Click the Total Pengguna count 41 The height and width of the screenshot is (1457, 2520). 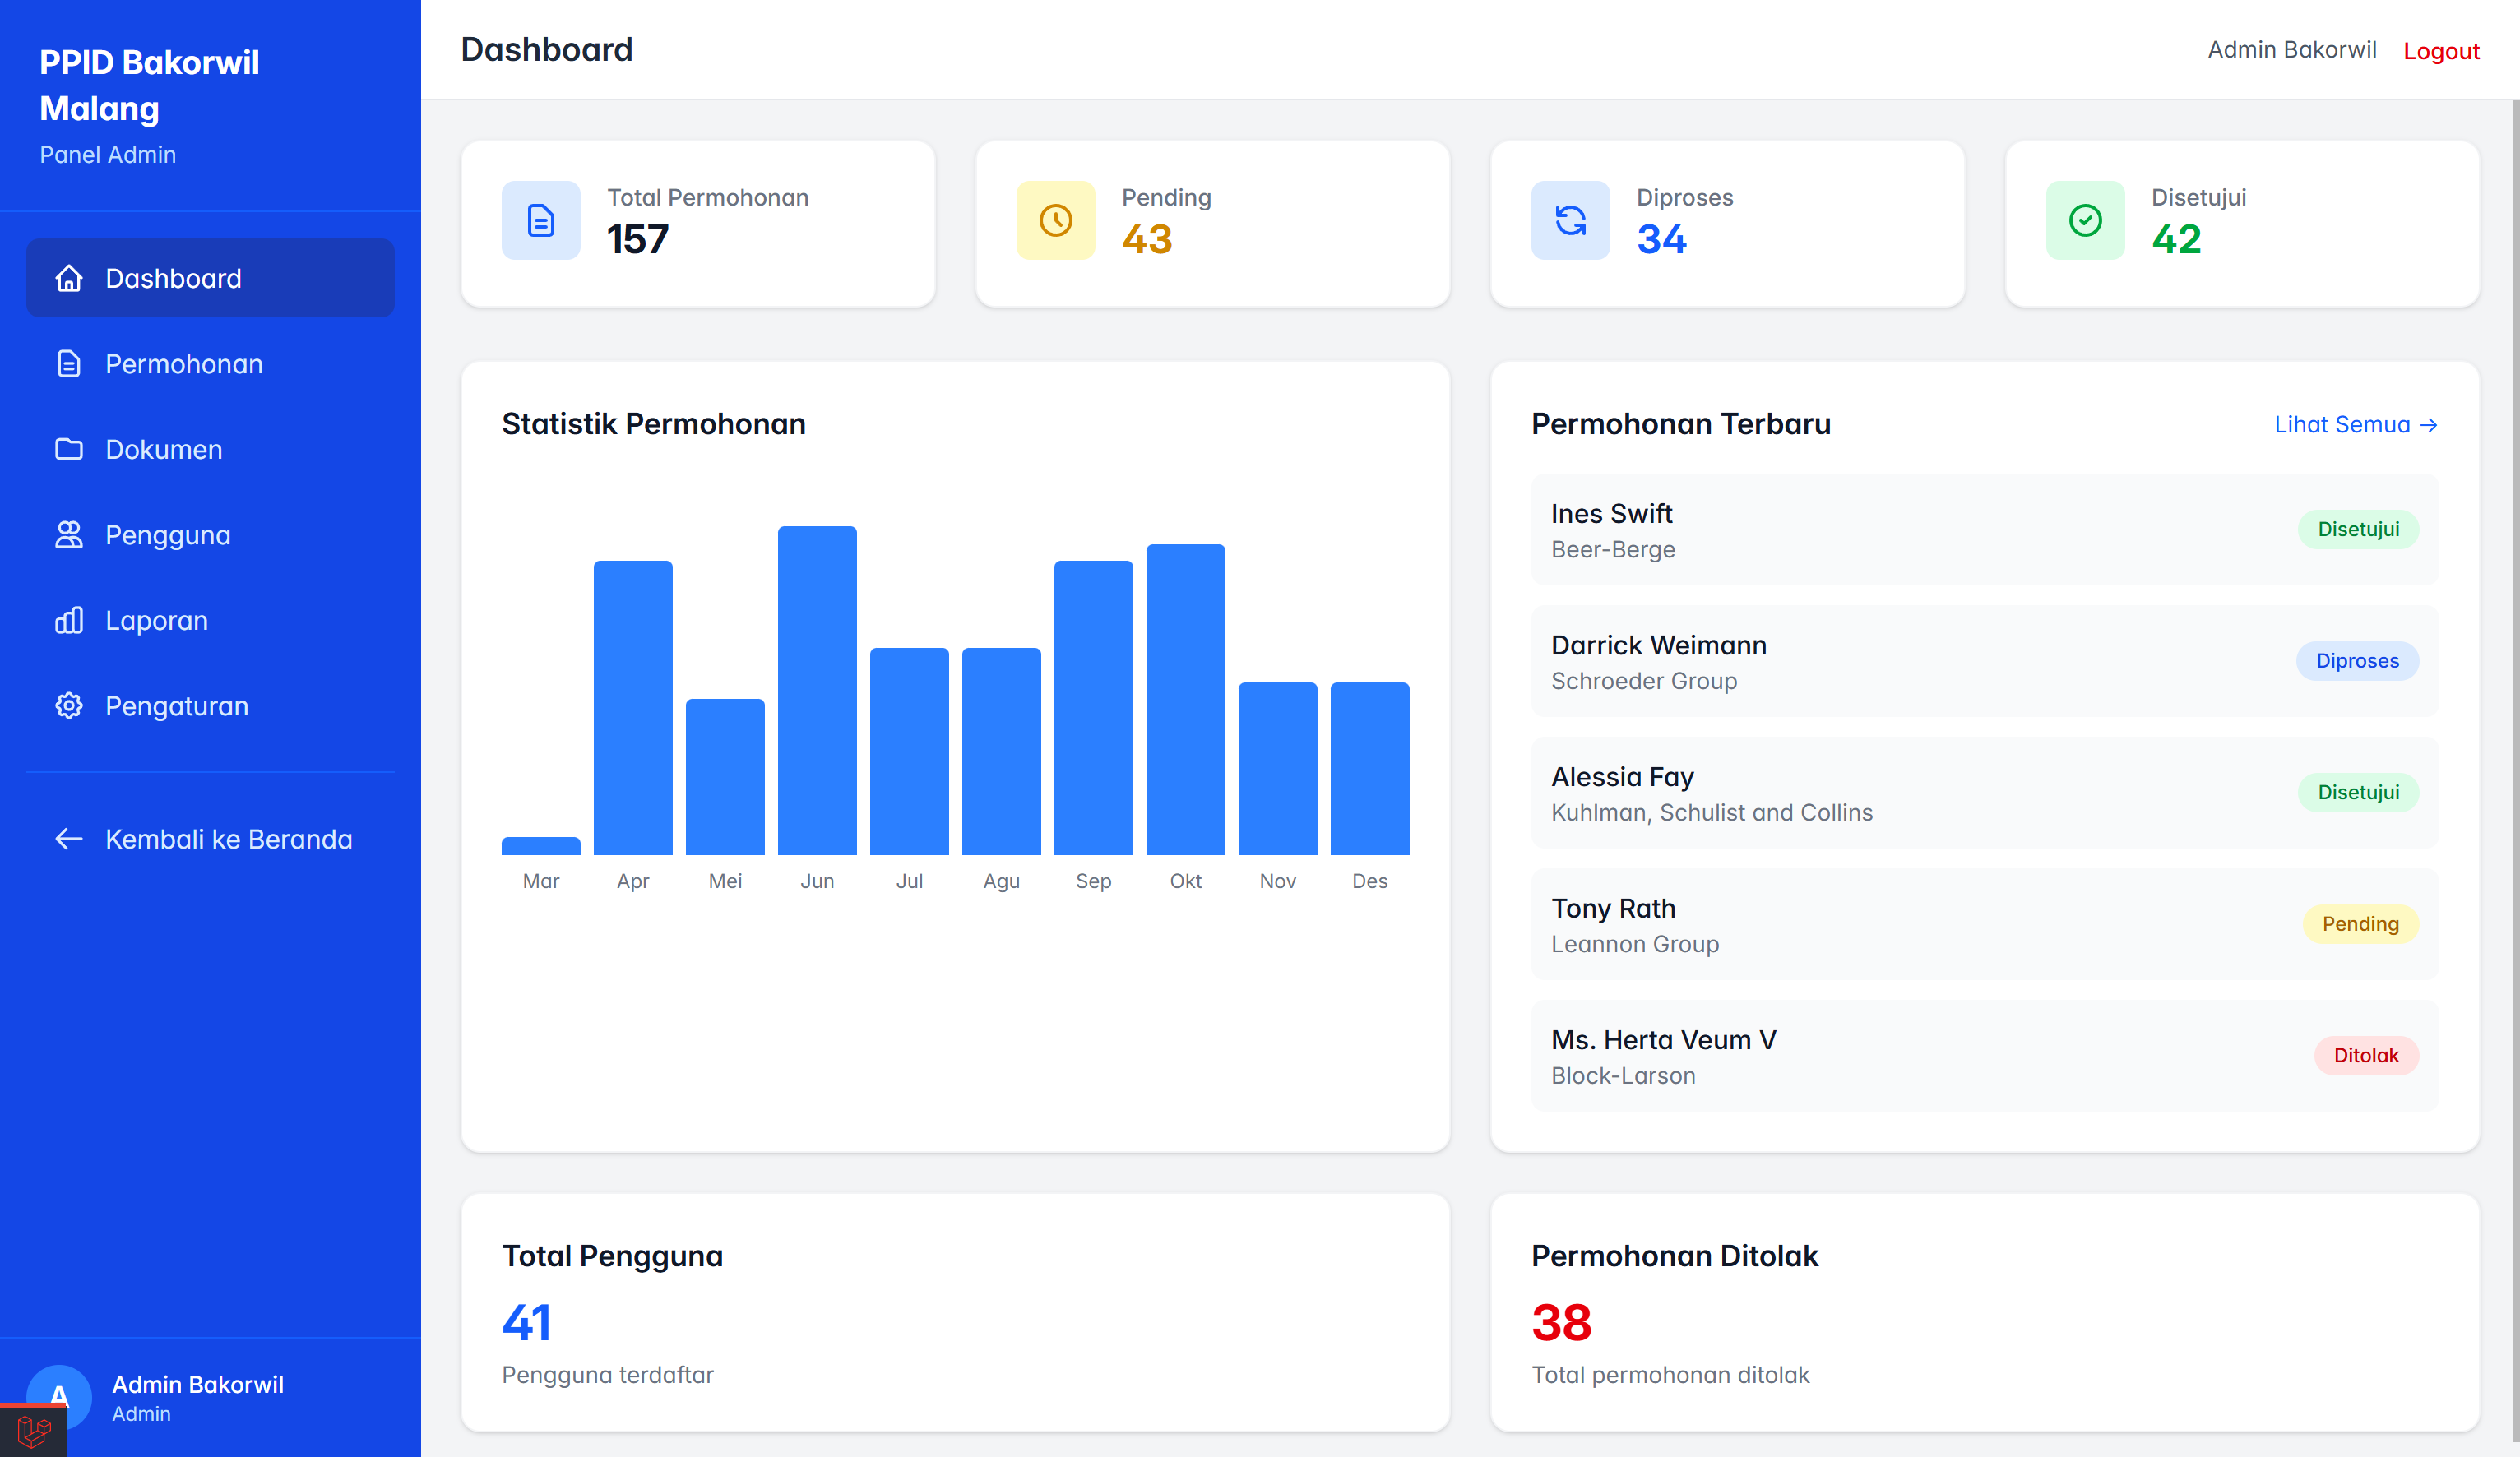click(x=526, y=1322)
